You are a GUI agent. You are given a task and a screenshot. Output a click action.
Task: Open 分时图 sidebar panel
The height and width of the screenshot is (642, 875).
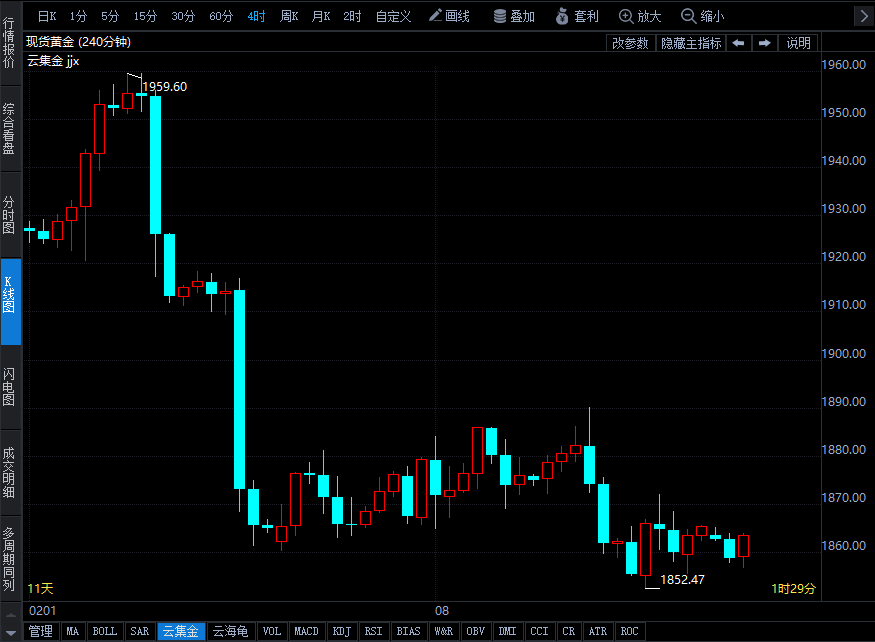point(10,215)
